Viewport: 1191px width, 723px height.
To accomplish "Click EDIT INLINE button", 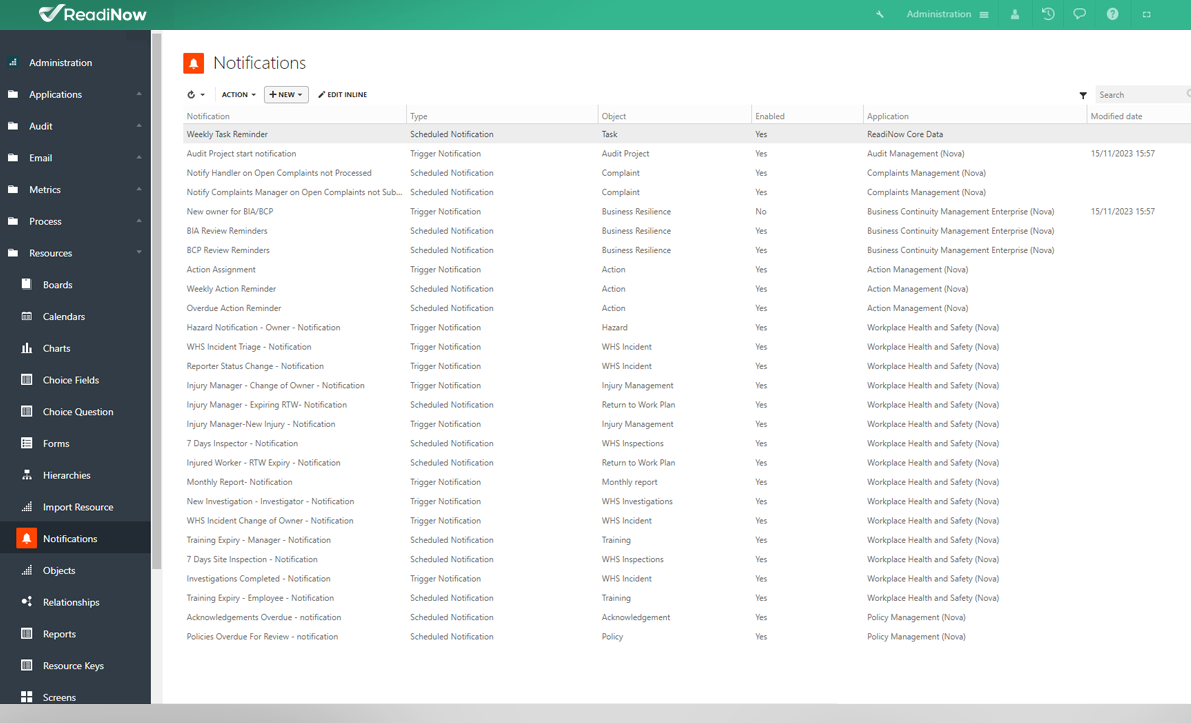I will coord(343,95).
